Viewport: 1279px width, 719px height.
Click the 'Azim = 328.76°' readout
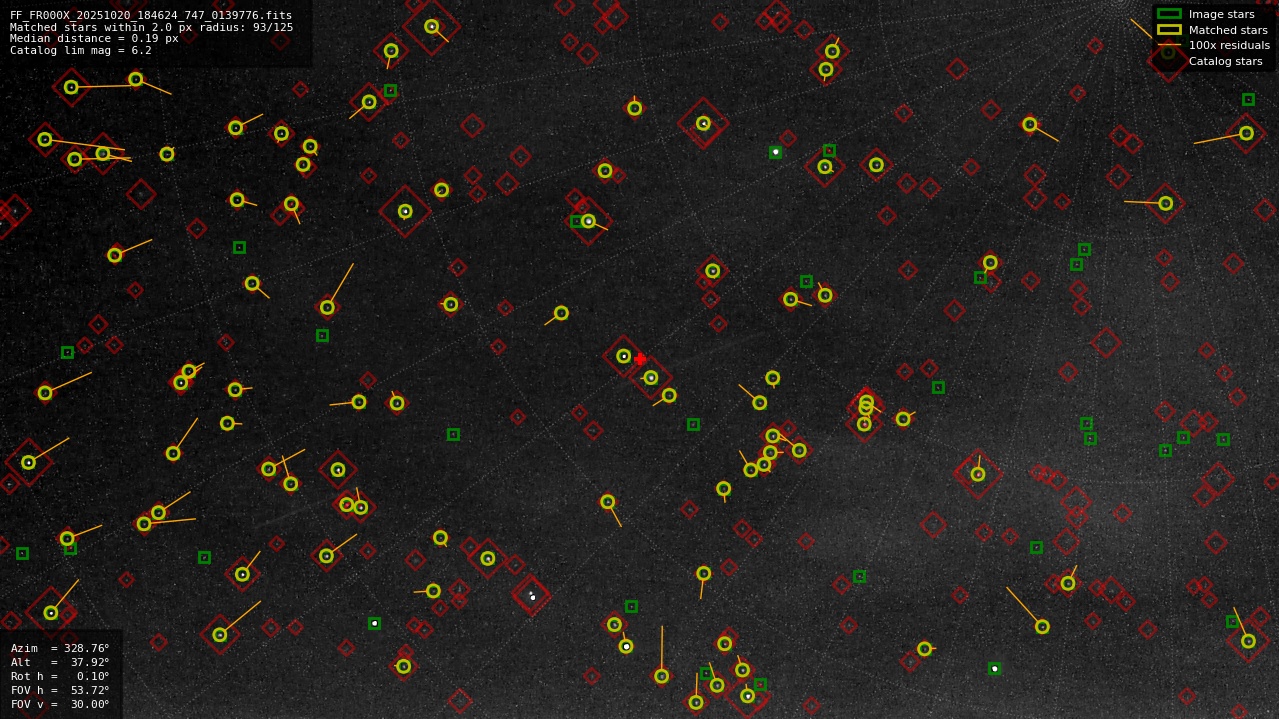[60, 648]
